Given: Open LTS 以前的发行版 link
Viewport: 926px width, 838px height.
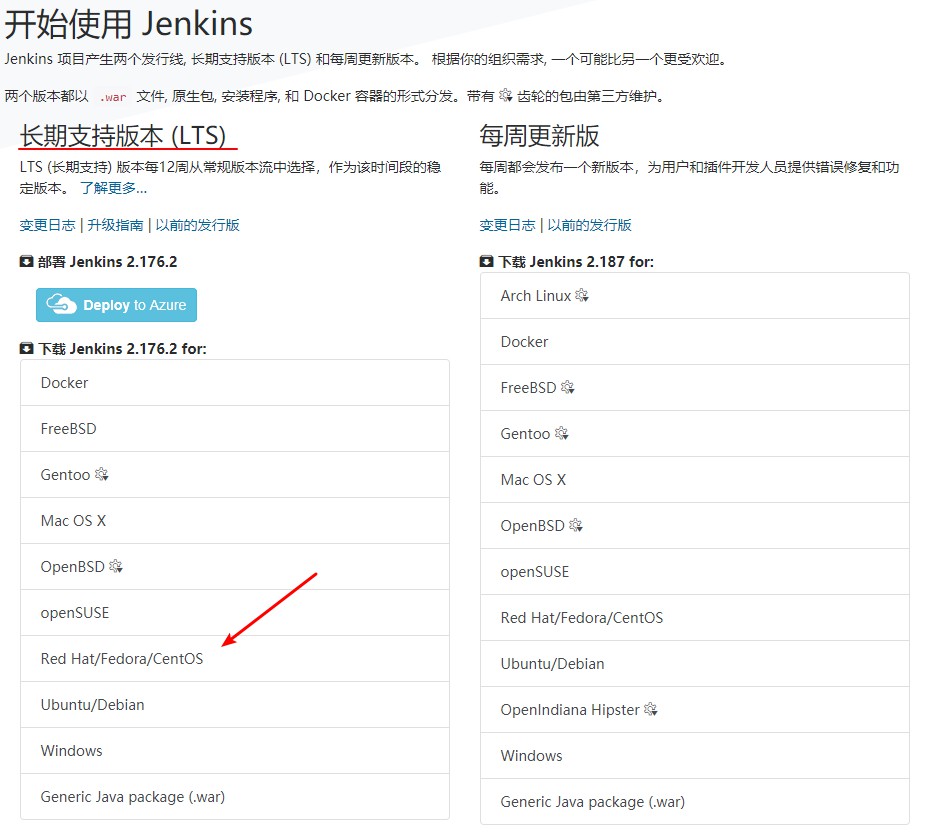Looking at the screenshot, I should coord(197,225).
